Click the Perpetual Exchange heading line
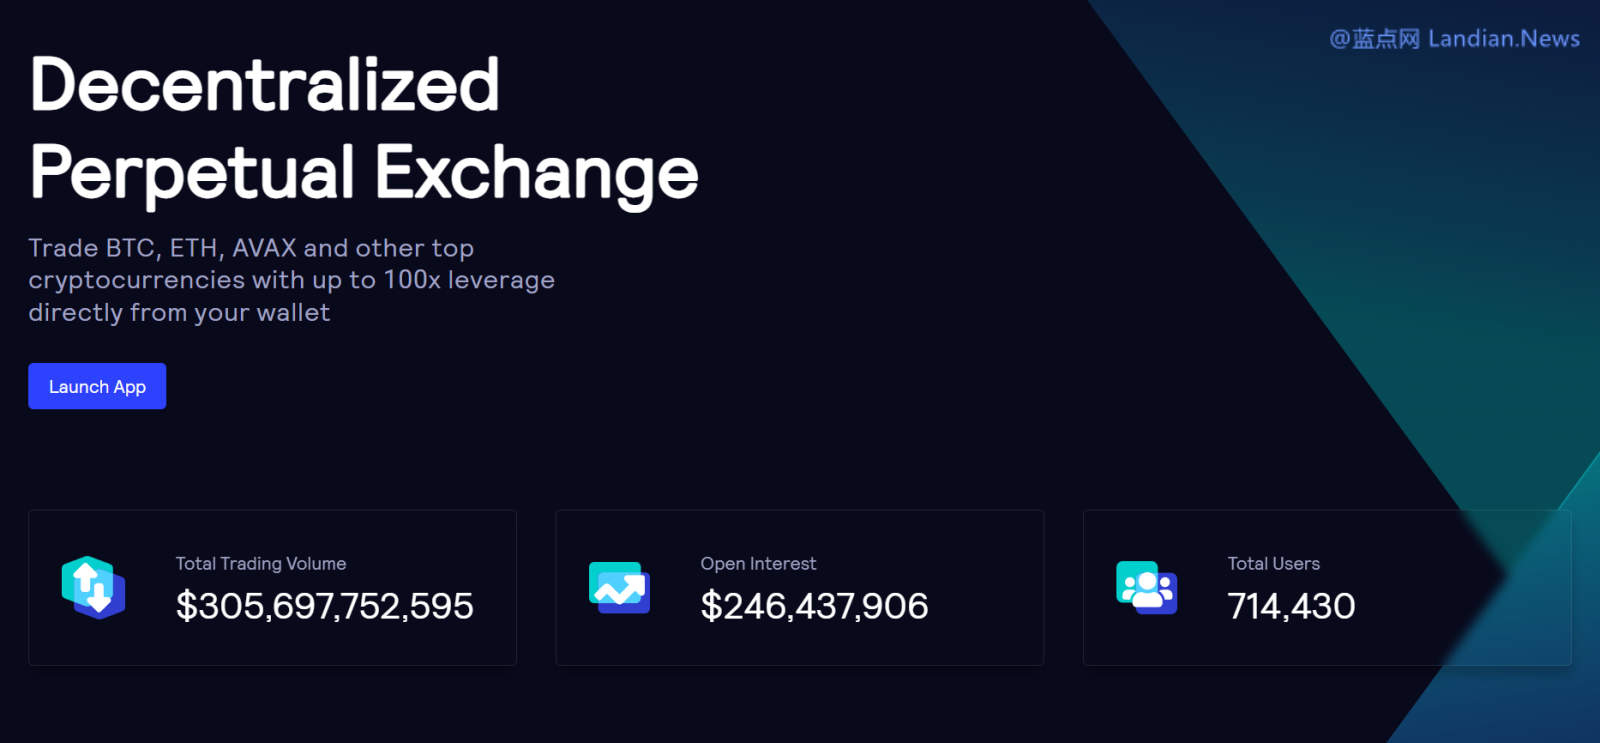This screenshot has width=1600, height=743. point(364,174)
